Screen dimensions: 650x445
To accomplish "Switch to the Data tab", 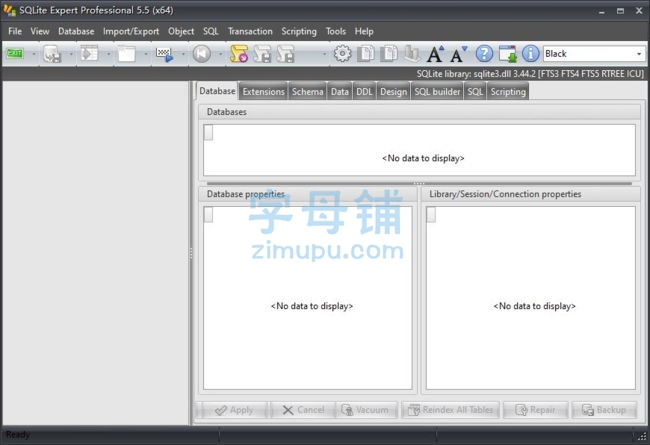I will click(x=340, y=92).
